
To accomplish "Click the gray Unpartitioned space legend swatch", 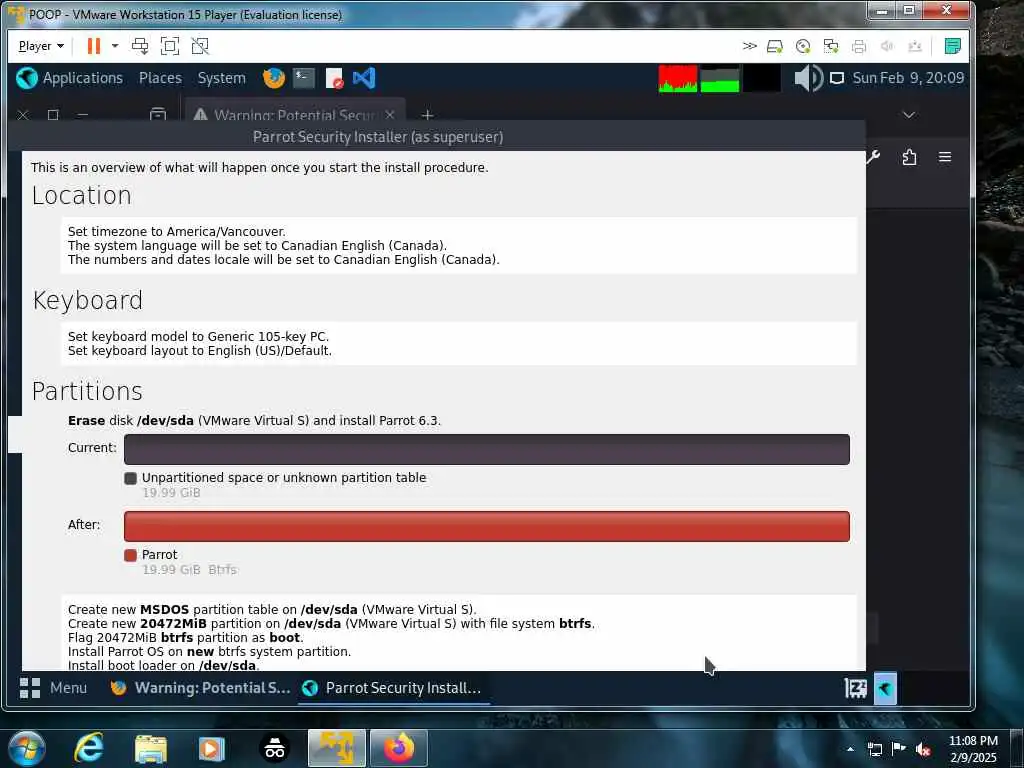I will (x=131, y=479).
